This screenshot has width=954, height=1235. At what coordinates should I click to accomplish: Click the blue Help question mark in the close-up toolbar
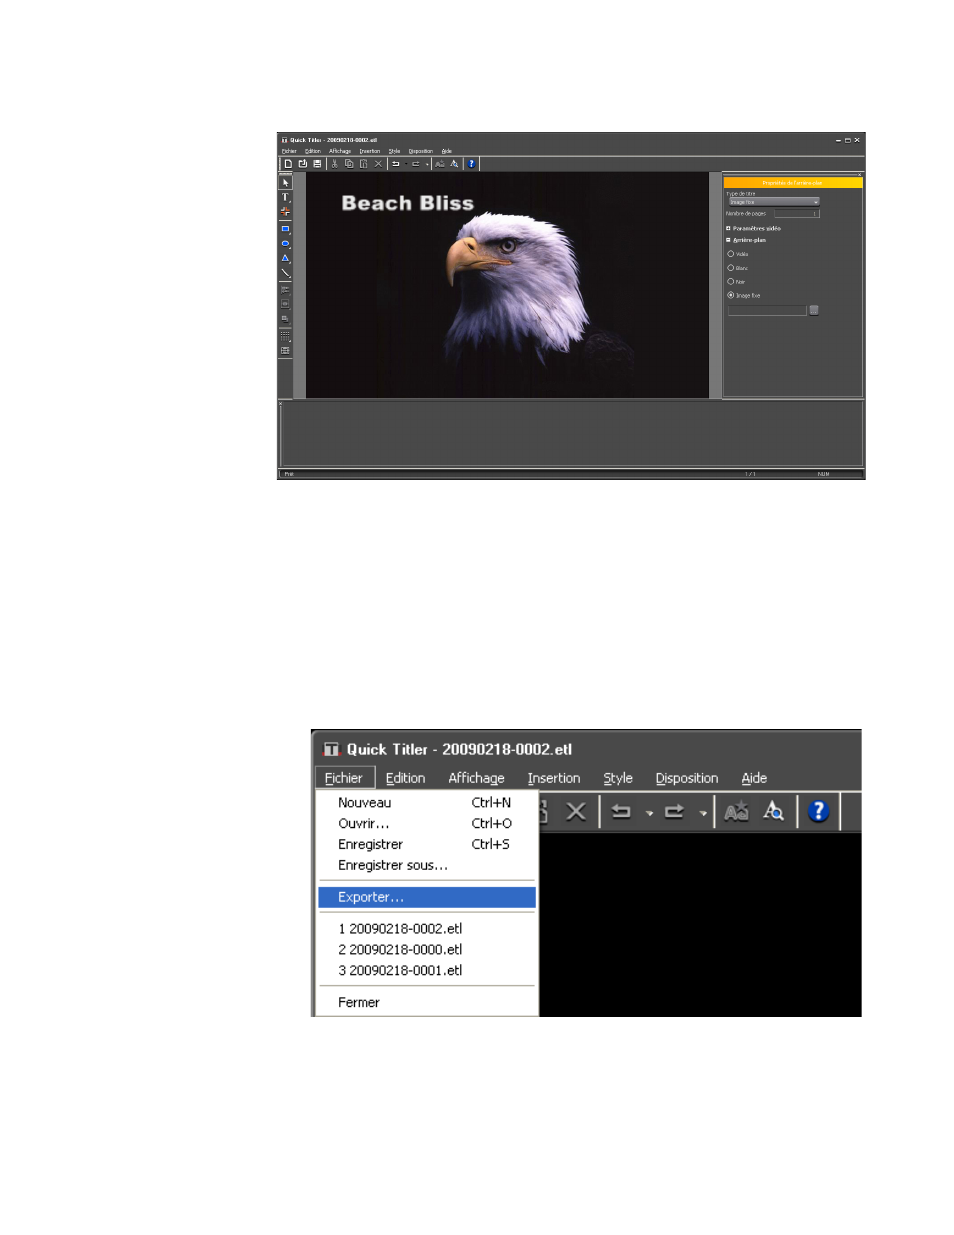point(818,811)
